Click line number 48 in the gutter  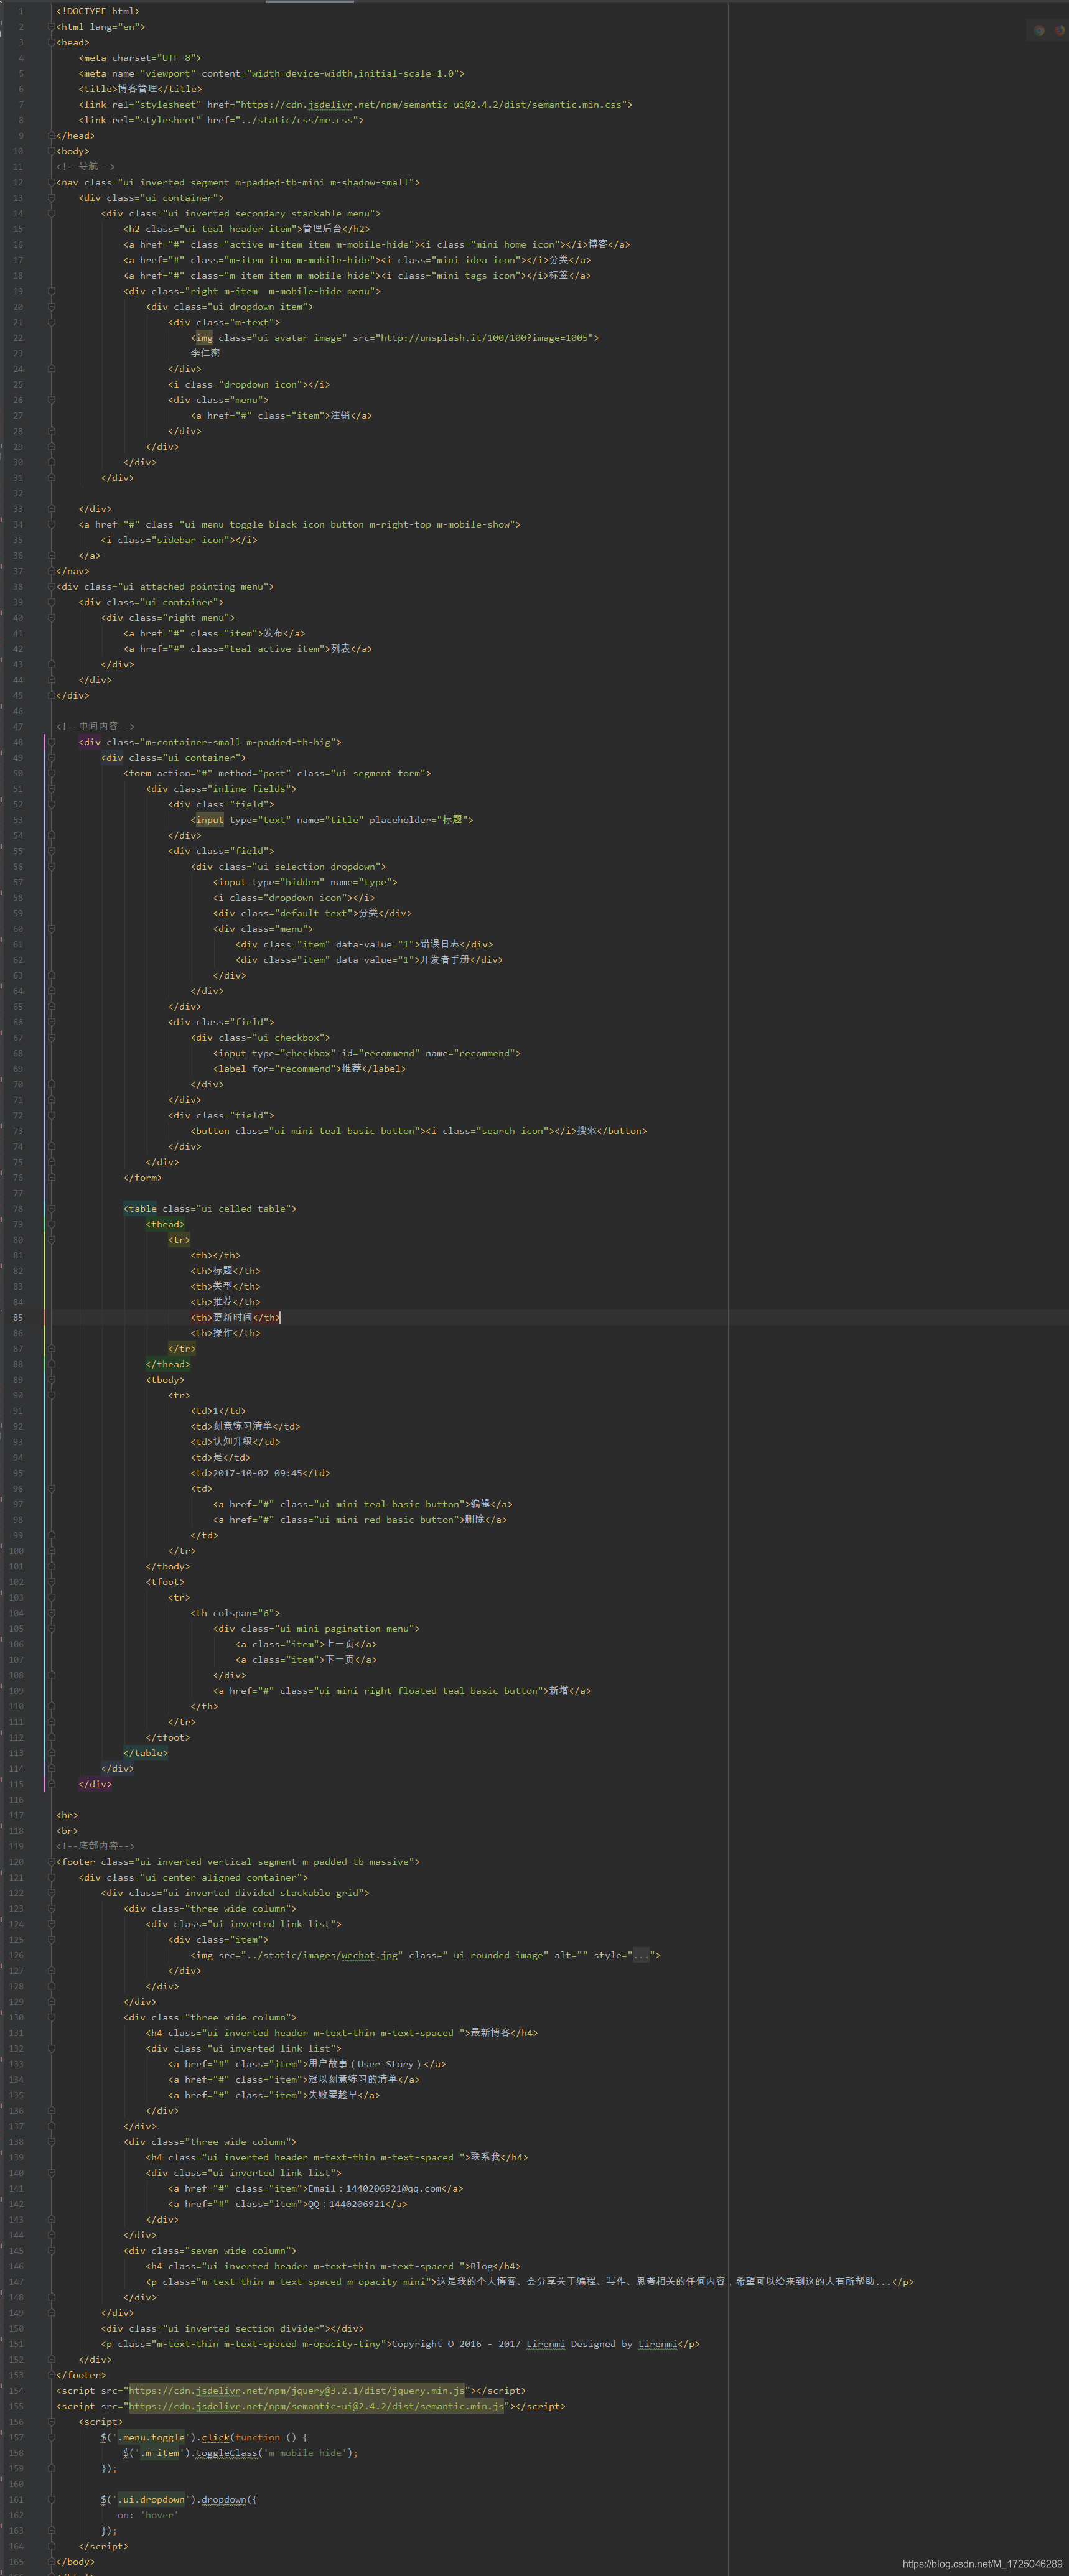[x=18, y=742]
